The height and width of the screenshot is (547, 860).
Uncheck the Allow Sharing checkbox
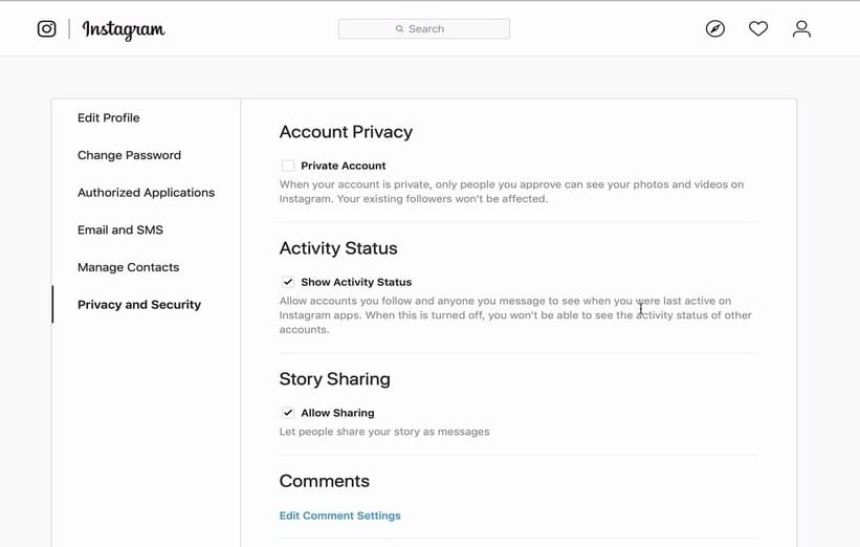pos(287,413)
